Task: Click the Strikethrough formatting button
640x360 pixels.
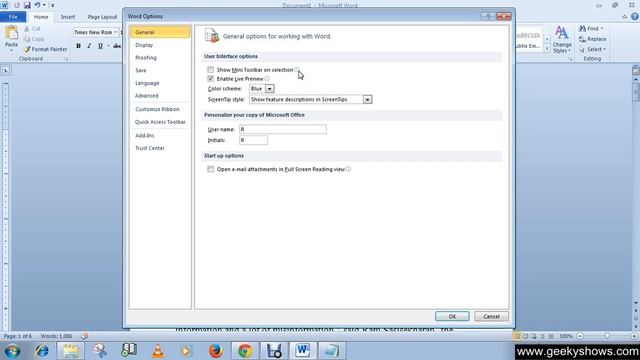Action: click(117, 46)
